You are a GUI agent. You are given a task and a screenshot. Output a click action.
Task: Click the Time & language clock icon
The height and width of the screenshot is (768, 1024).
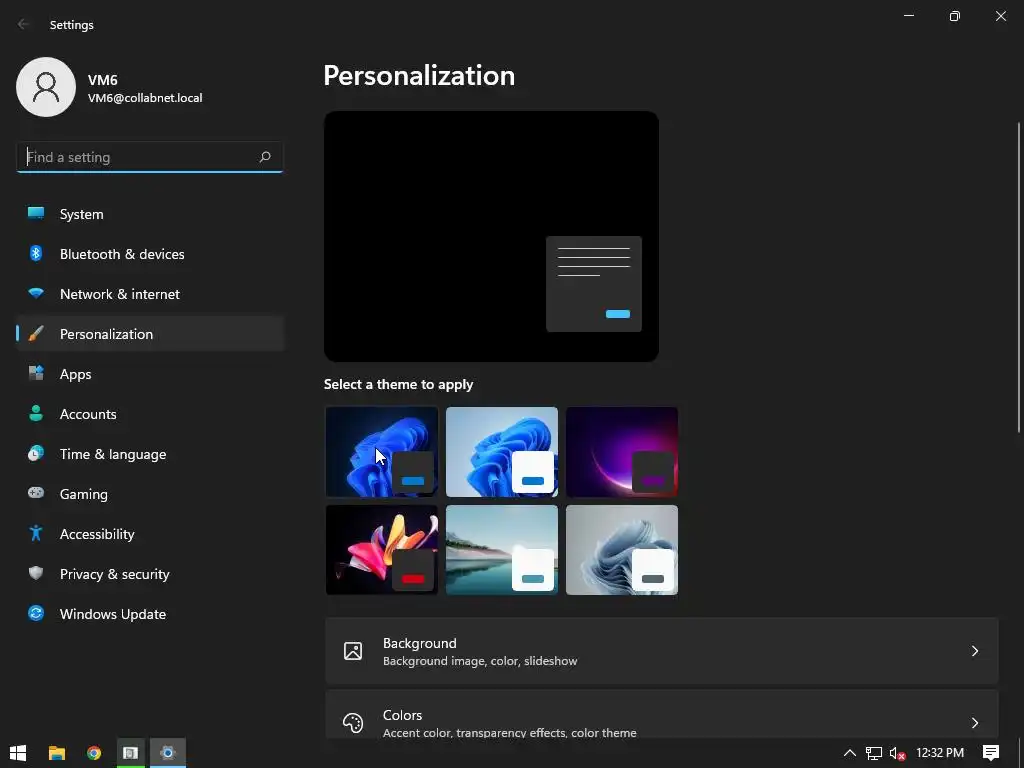tap(36, 453)
